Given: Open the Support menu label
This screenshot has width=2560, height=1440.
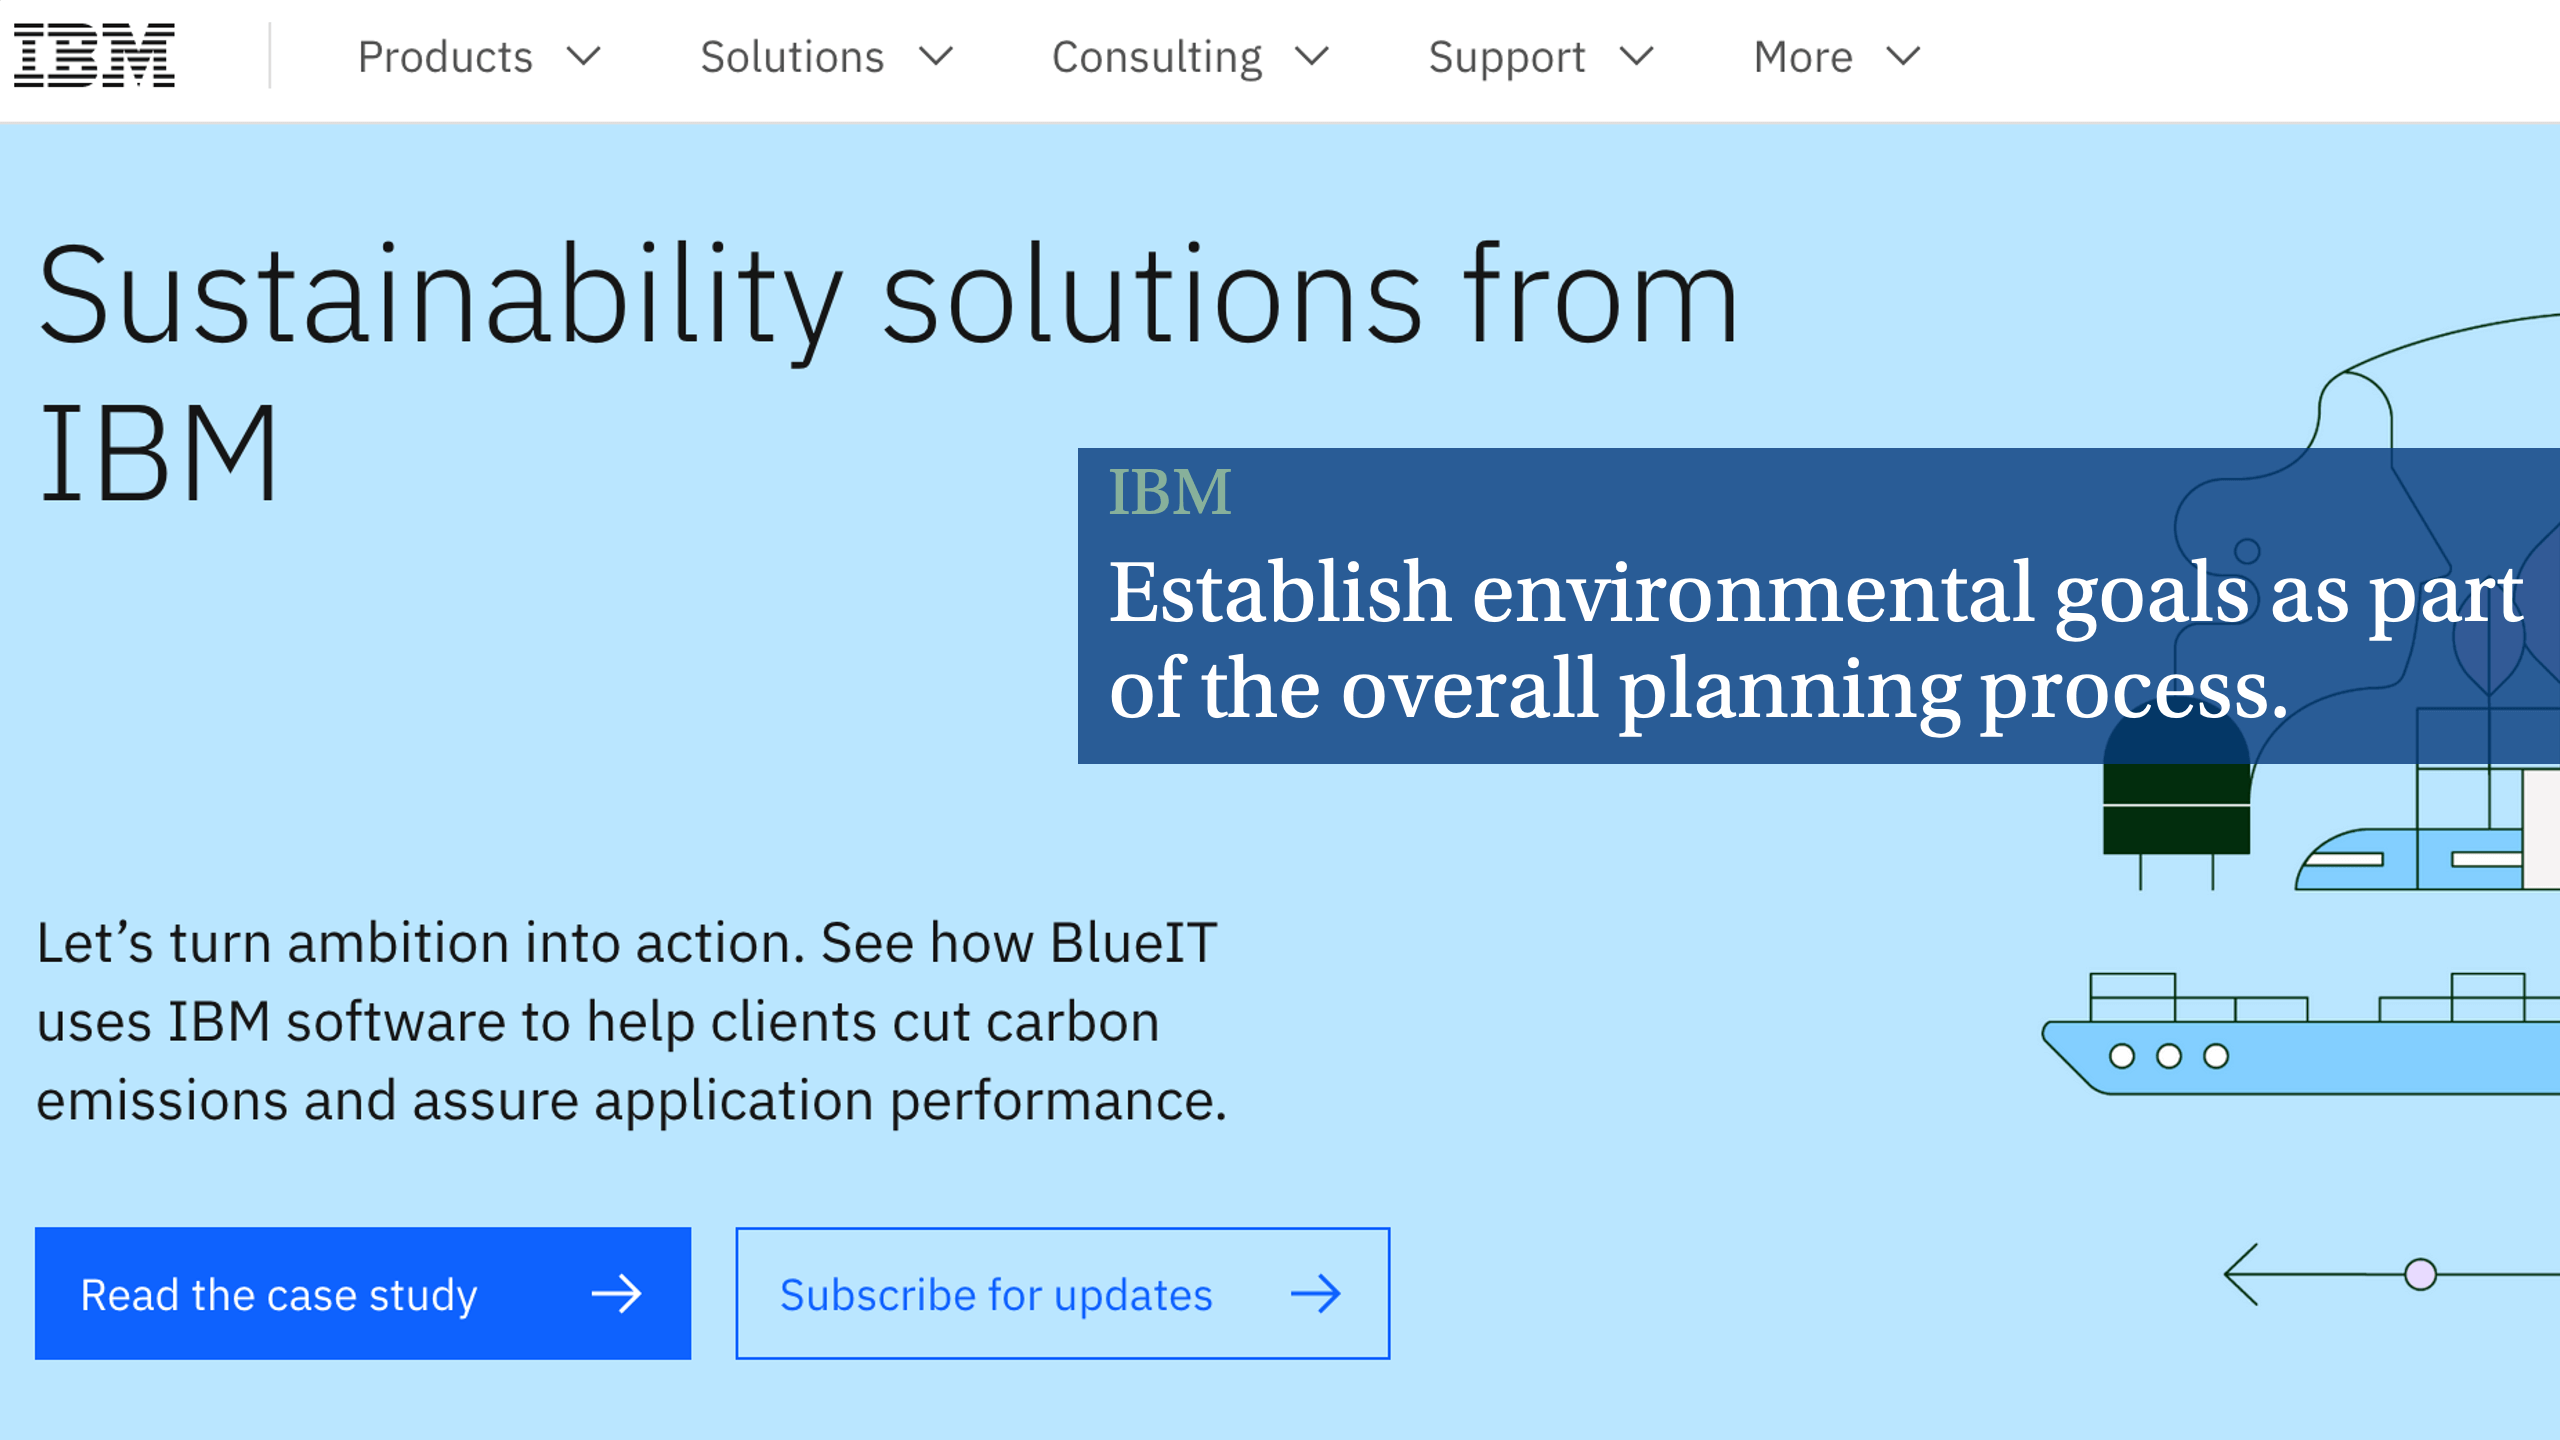Looking at the screenshot, I should [x=1507, y=56].
